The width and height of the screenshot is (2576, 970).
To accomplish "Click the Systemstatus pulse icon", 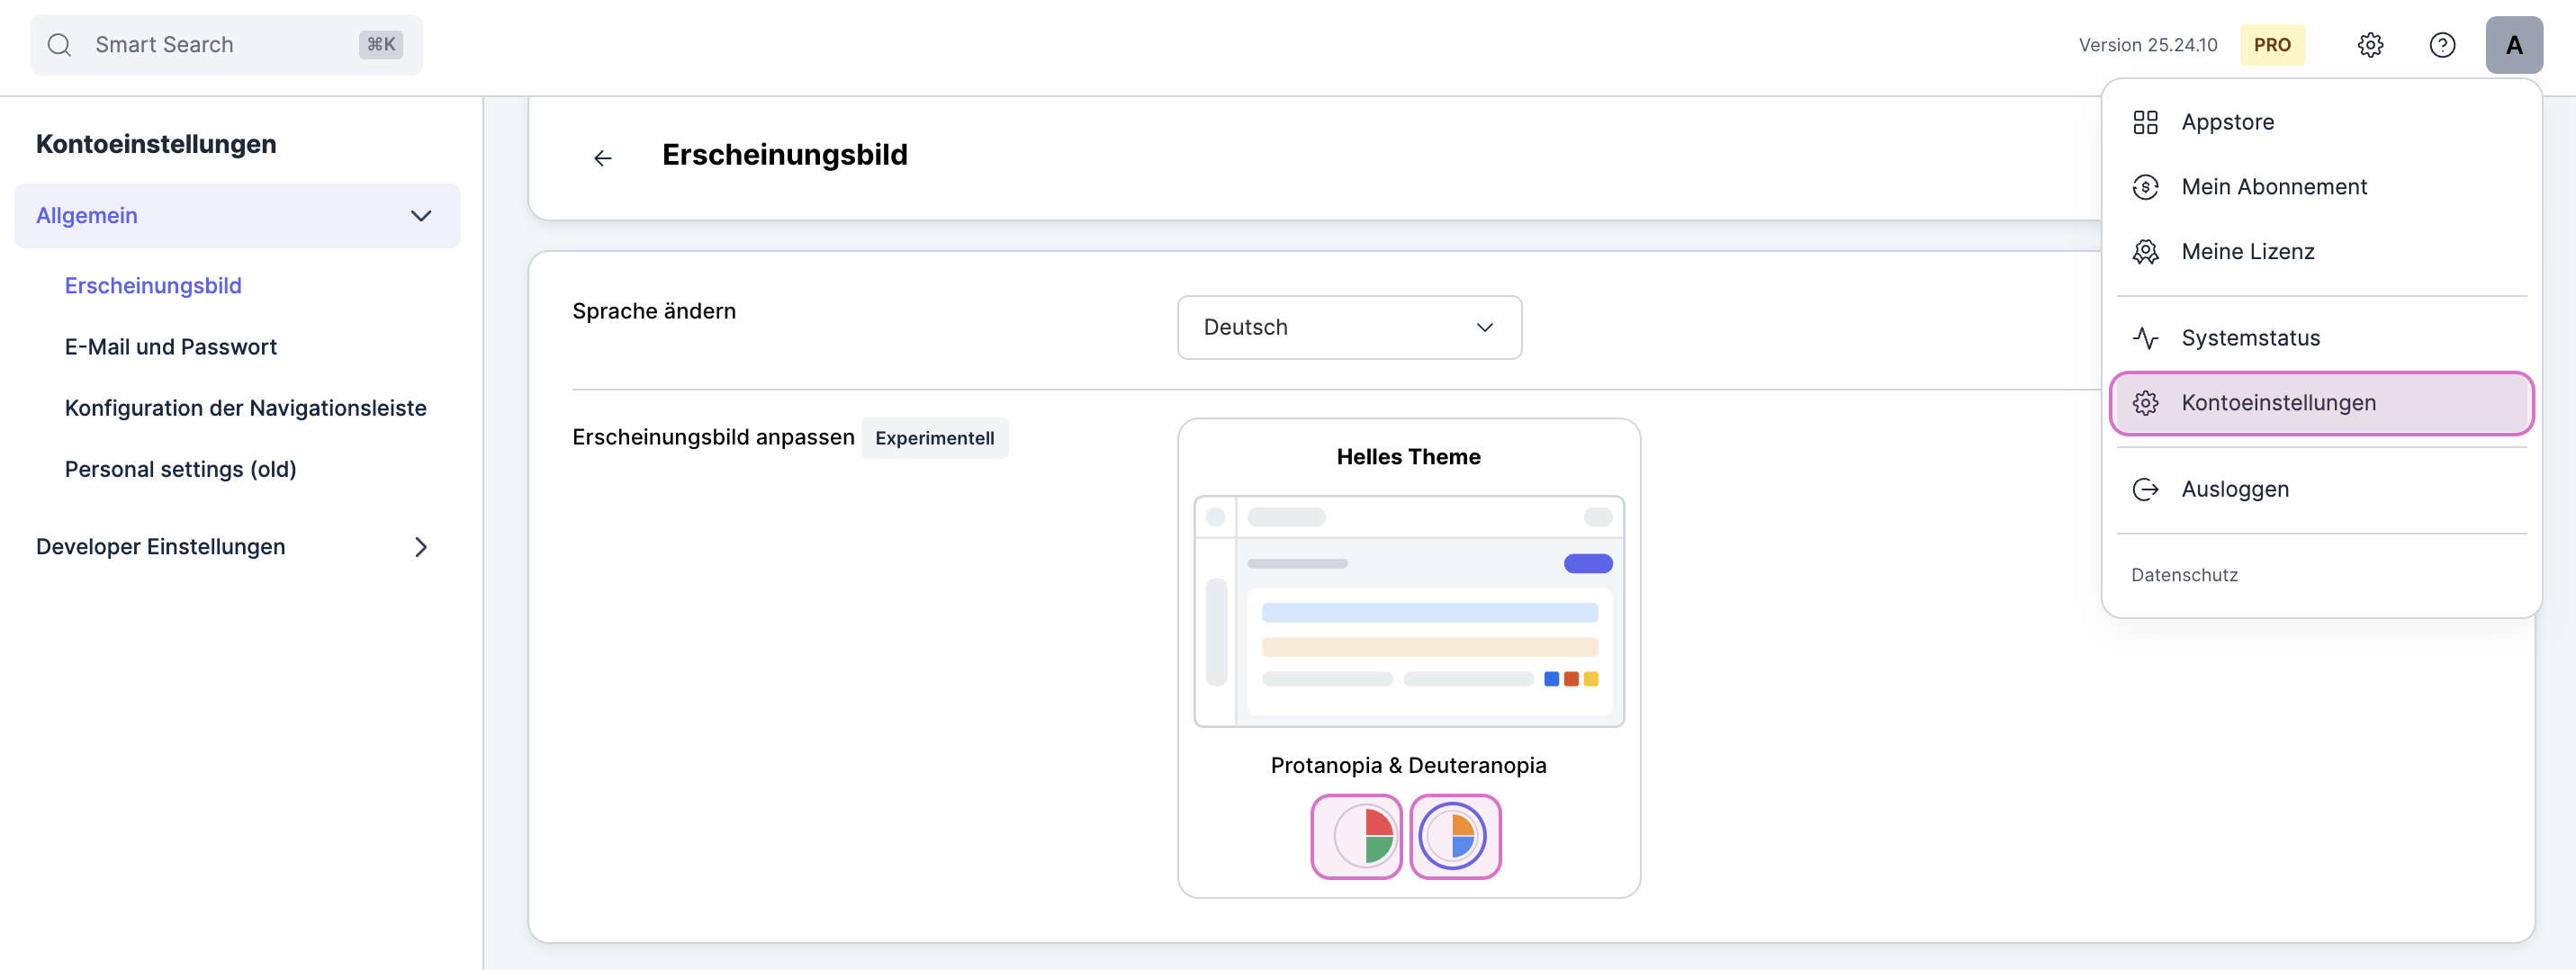I will tap(2145, 338).
